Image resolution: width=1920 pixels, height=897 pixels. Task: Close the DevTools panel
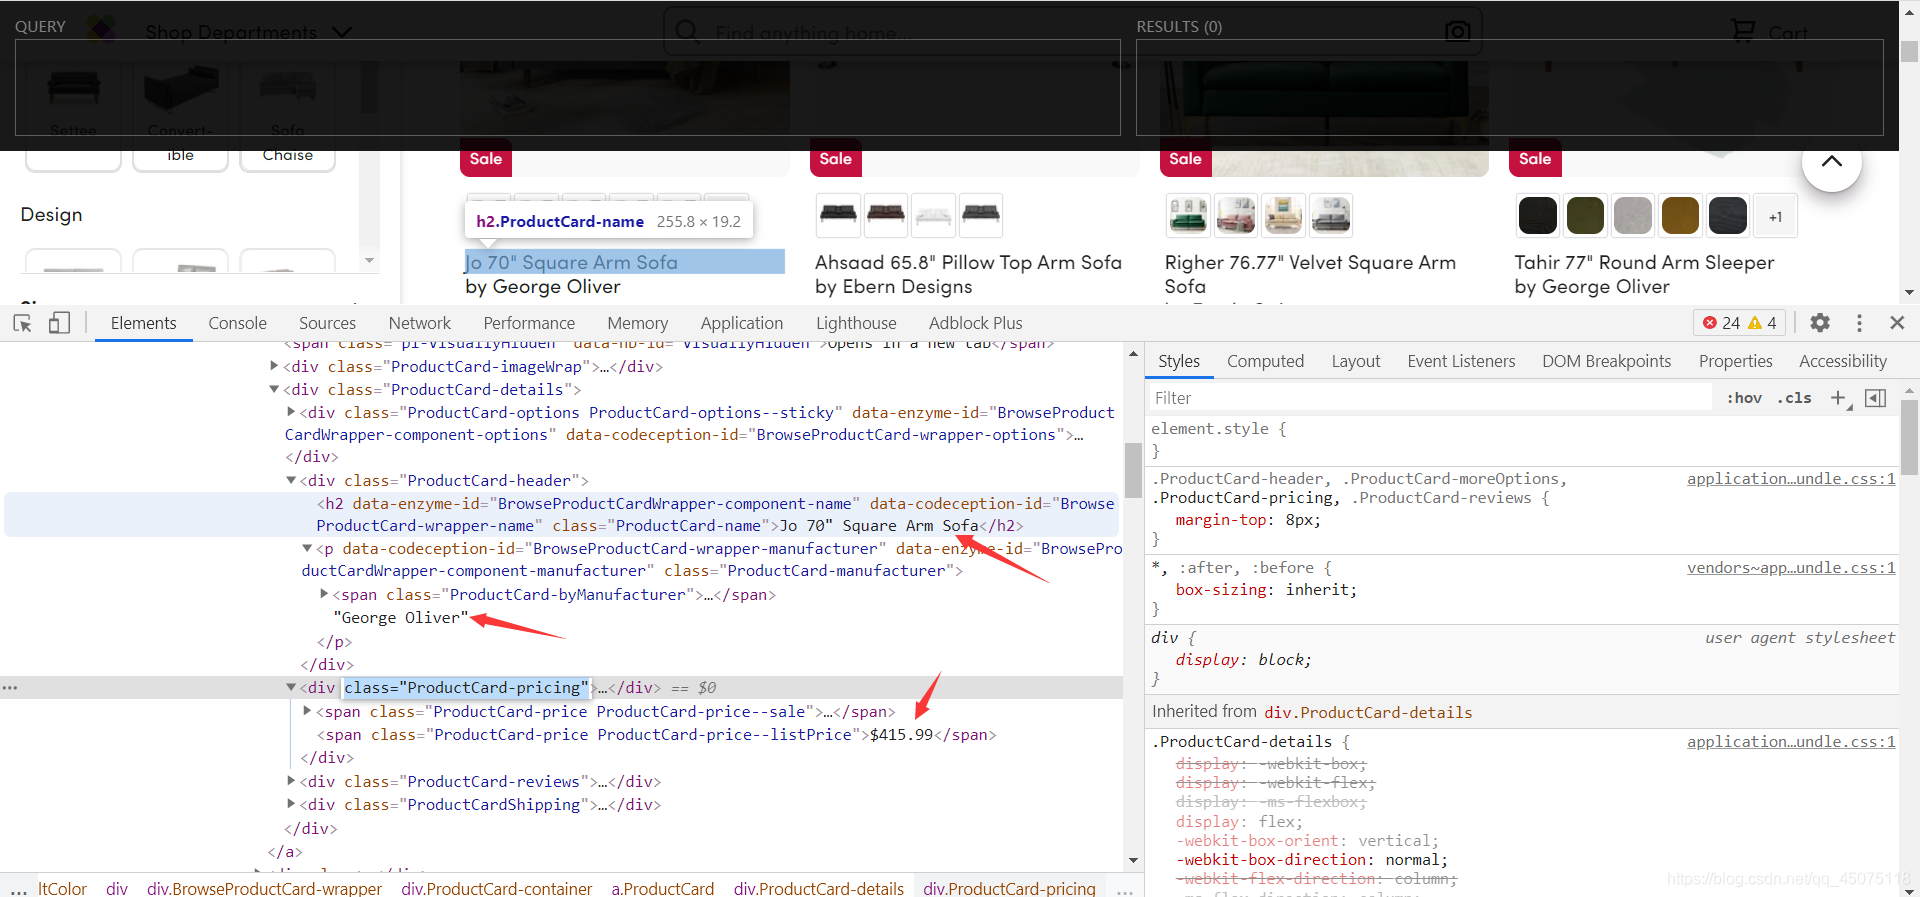[x=1897, y=323]
